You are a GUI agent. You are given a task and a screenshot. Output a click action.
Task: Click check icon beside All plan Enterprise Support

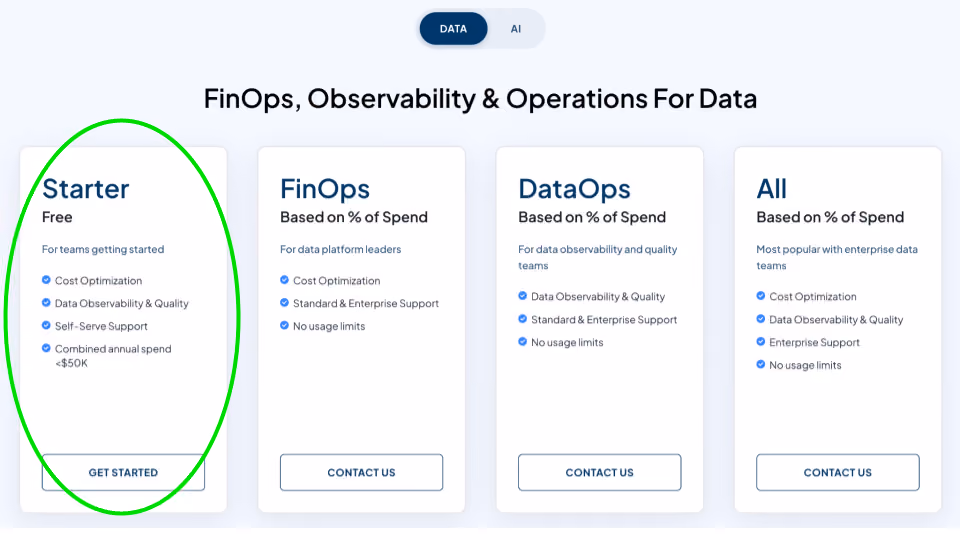point(760,342)
